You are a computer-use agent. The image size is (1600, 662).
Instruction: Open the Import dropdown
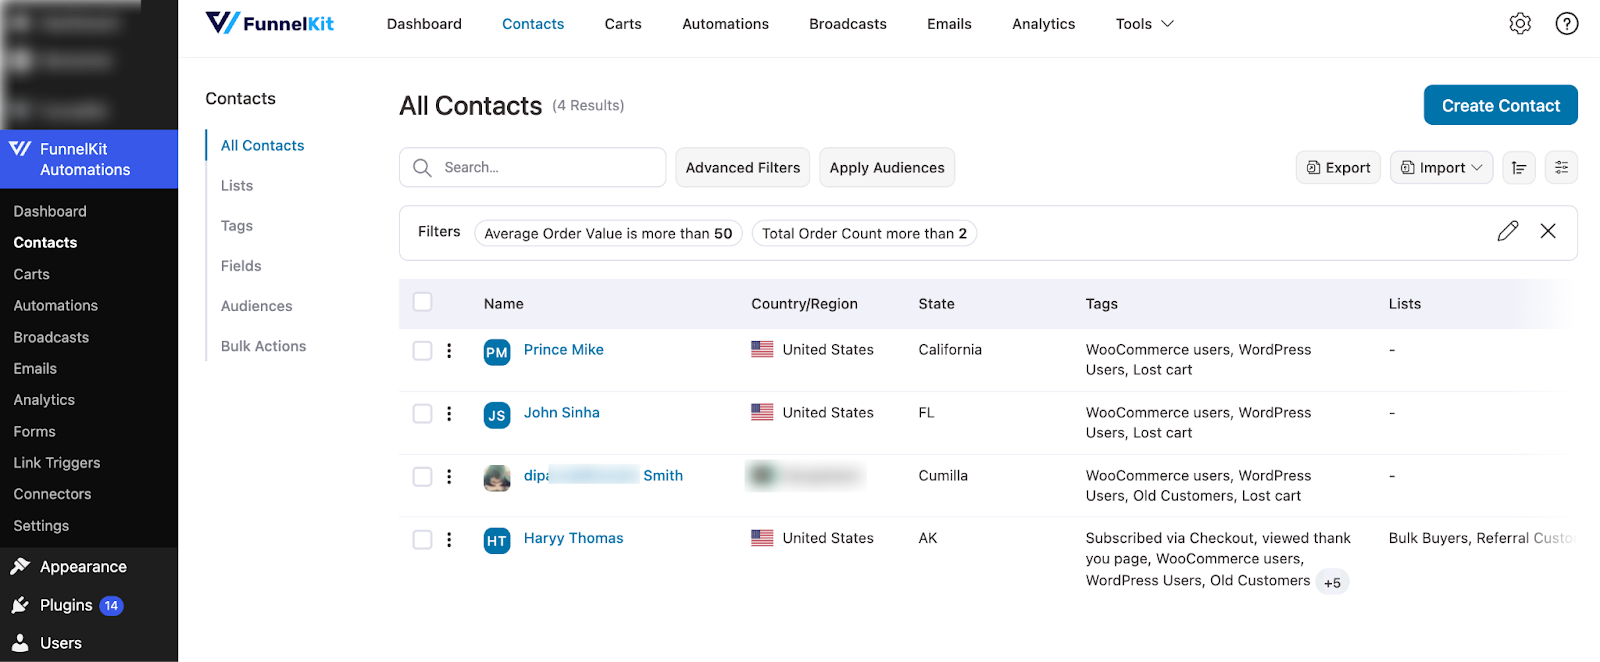point(1441,168)
